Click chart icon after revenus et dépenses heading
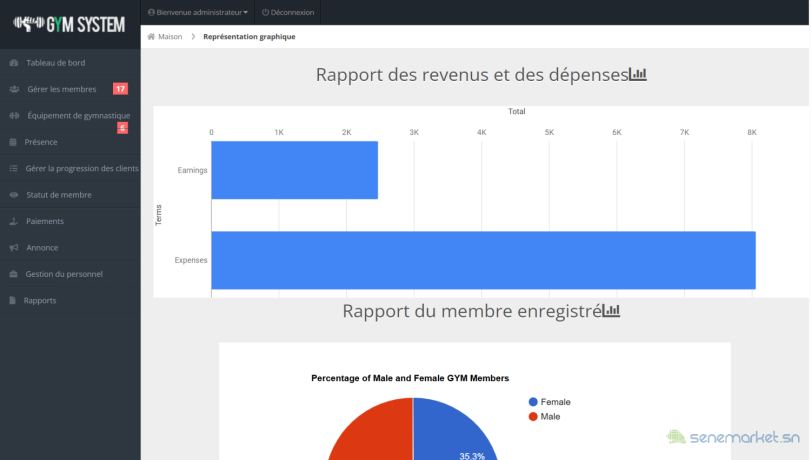Viewport: 811px width, 460px height. 638,75
